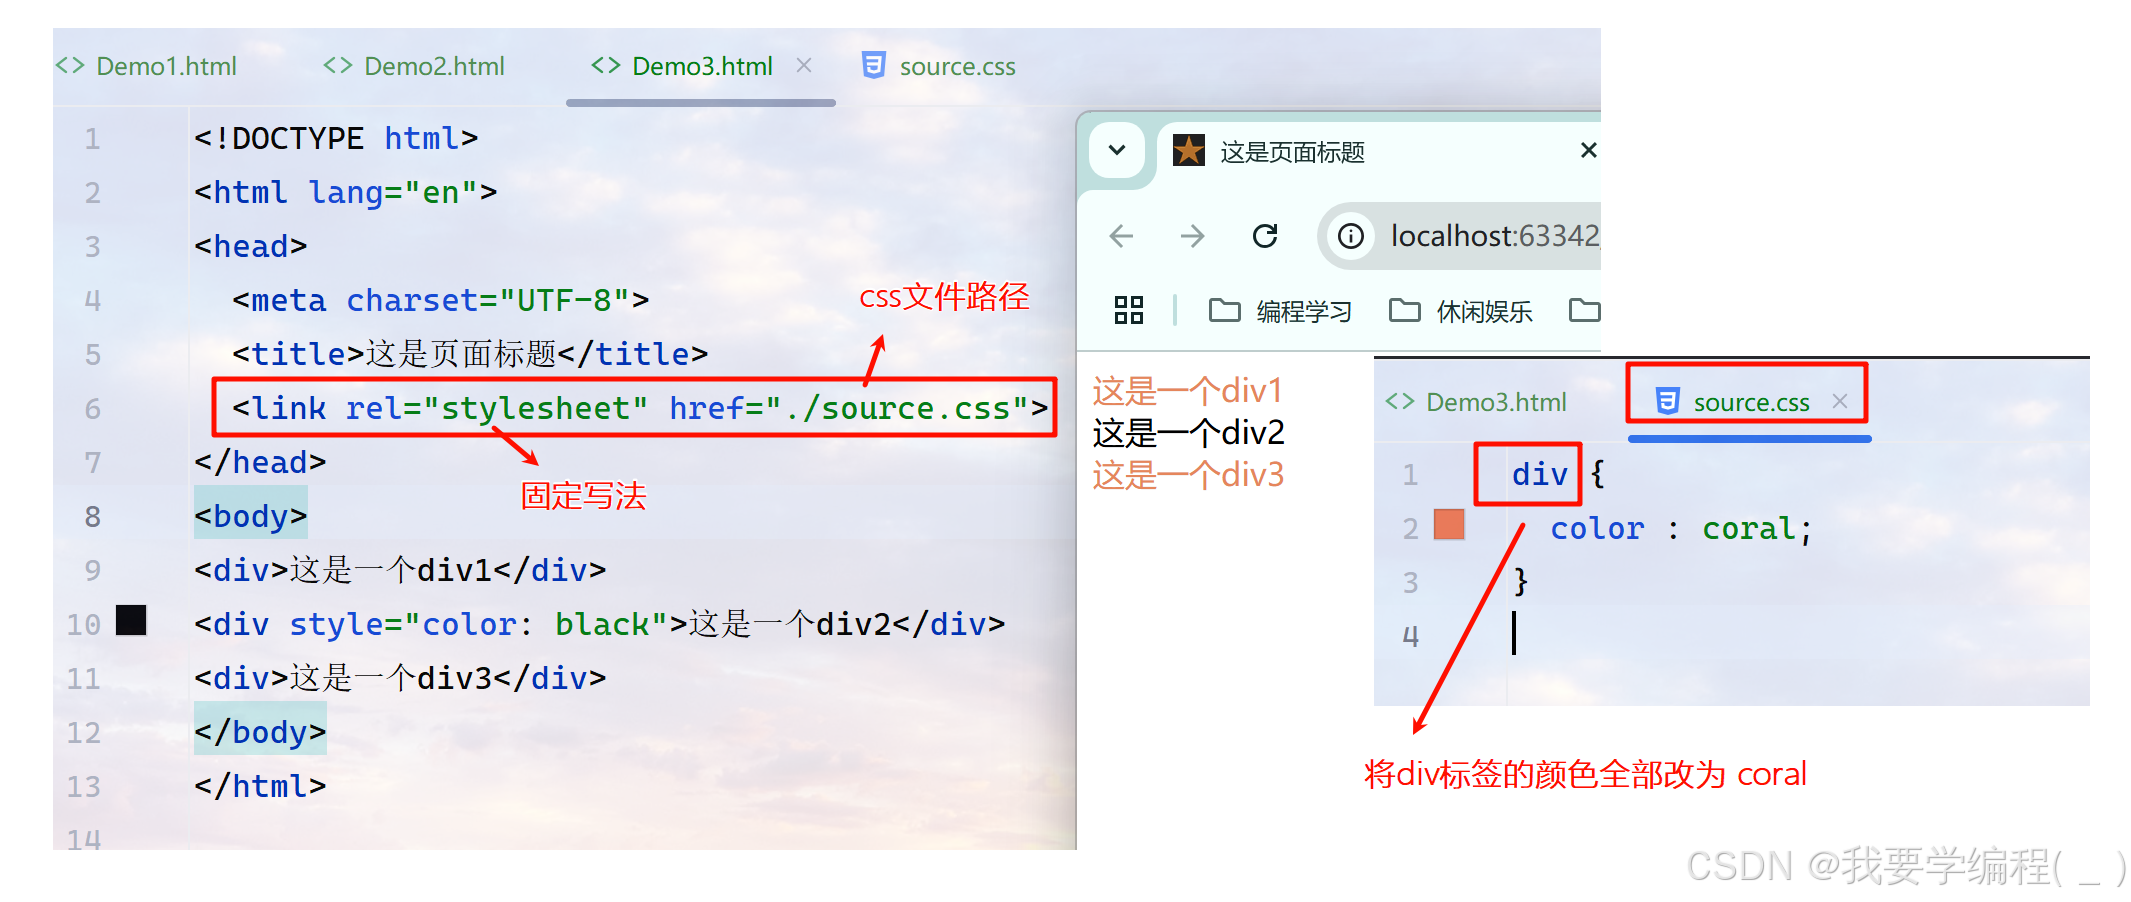
Task: Open the Demo1.html editor tab
Action: pos(147,66)
